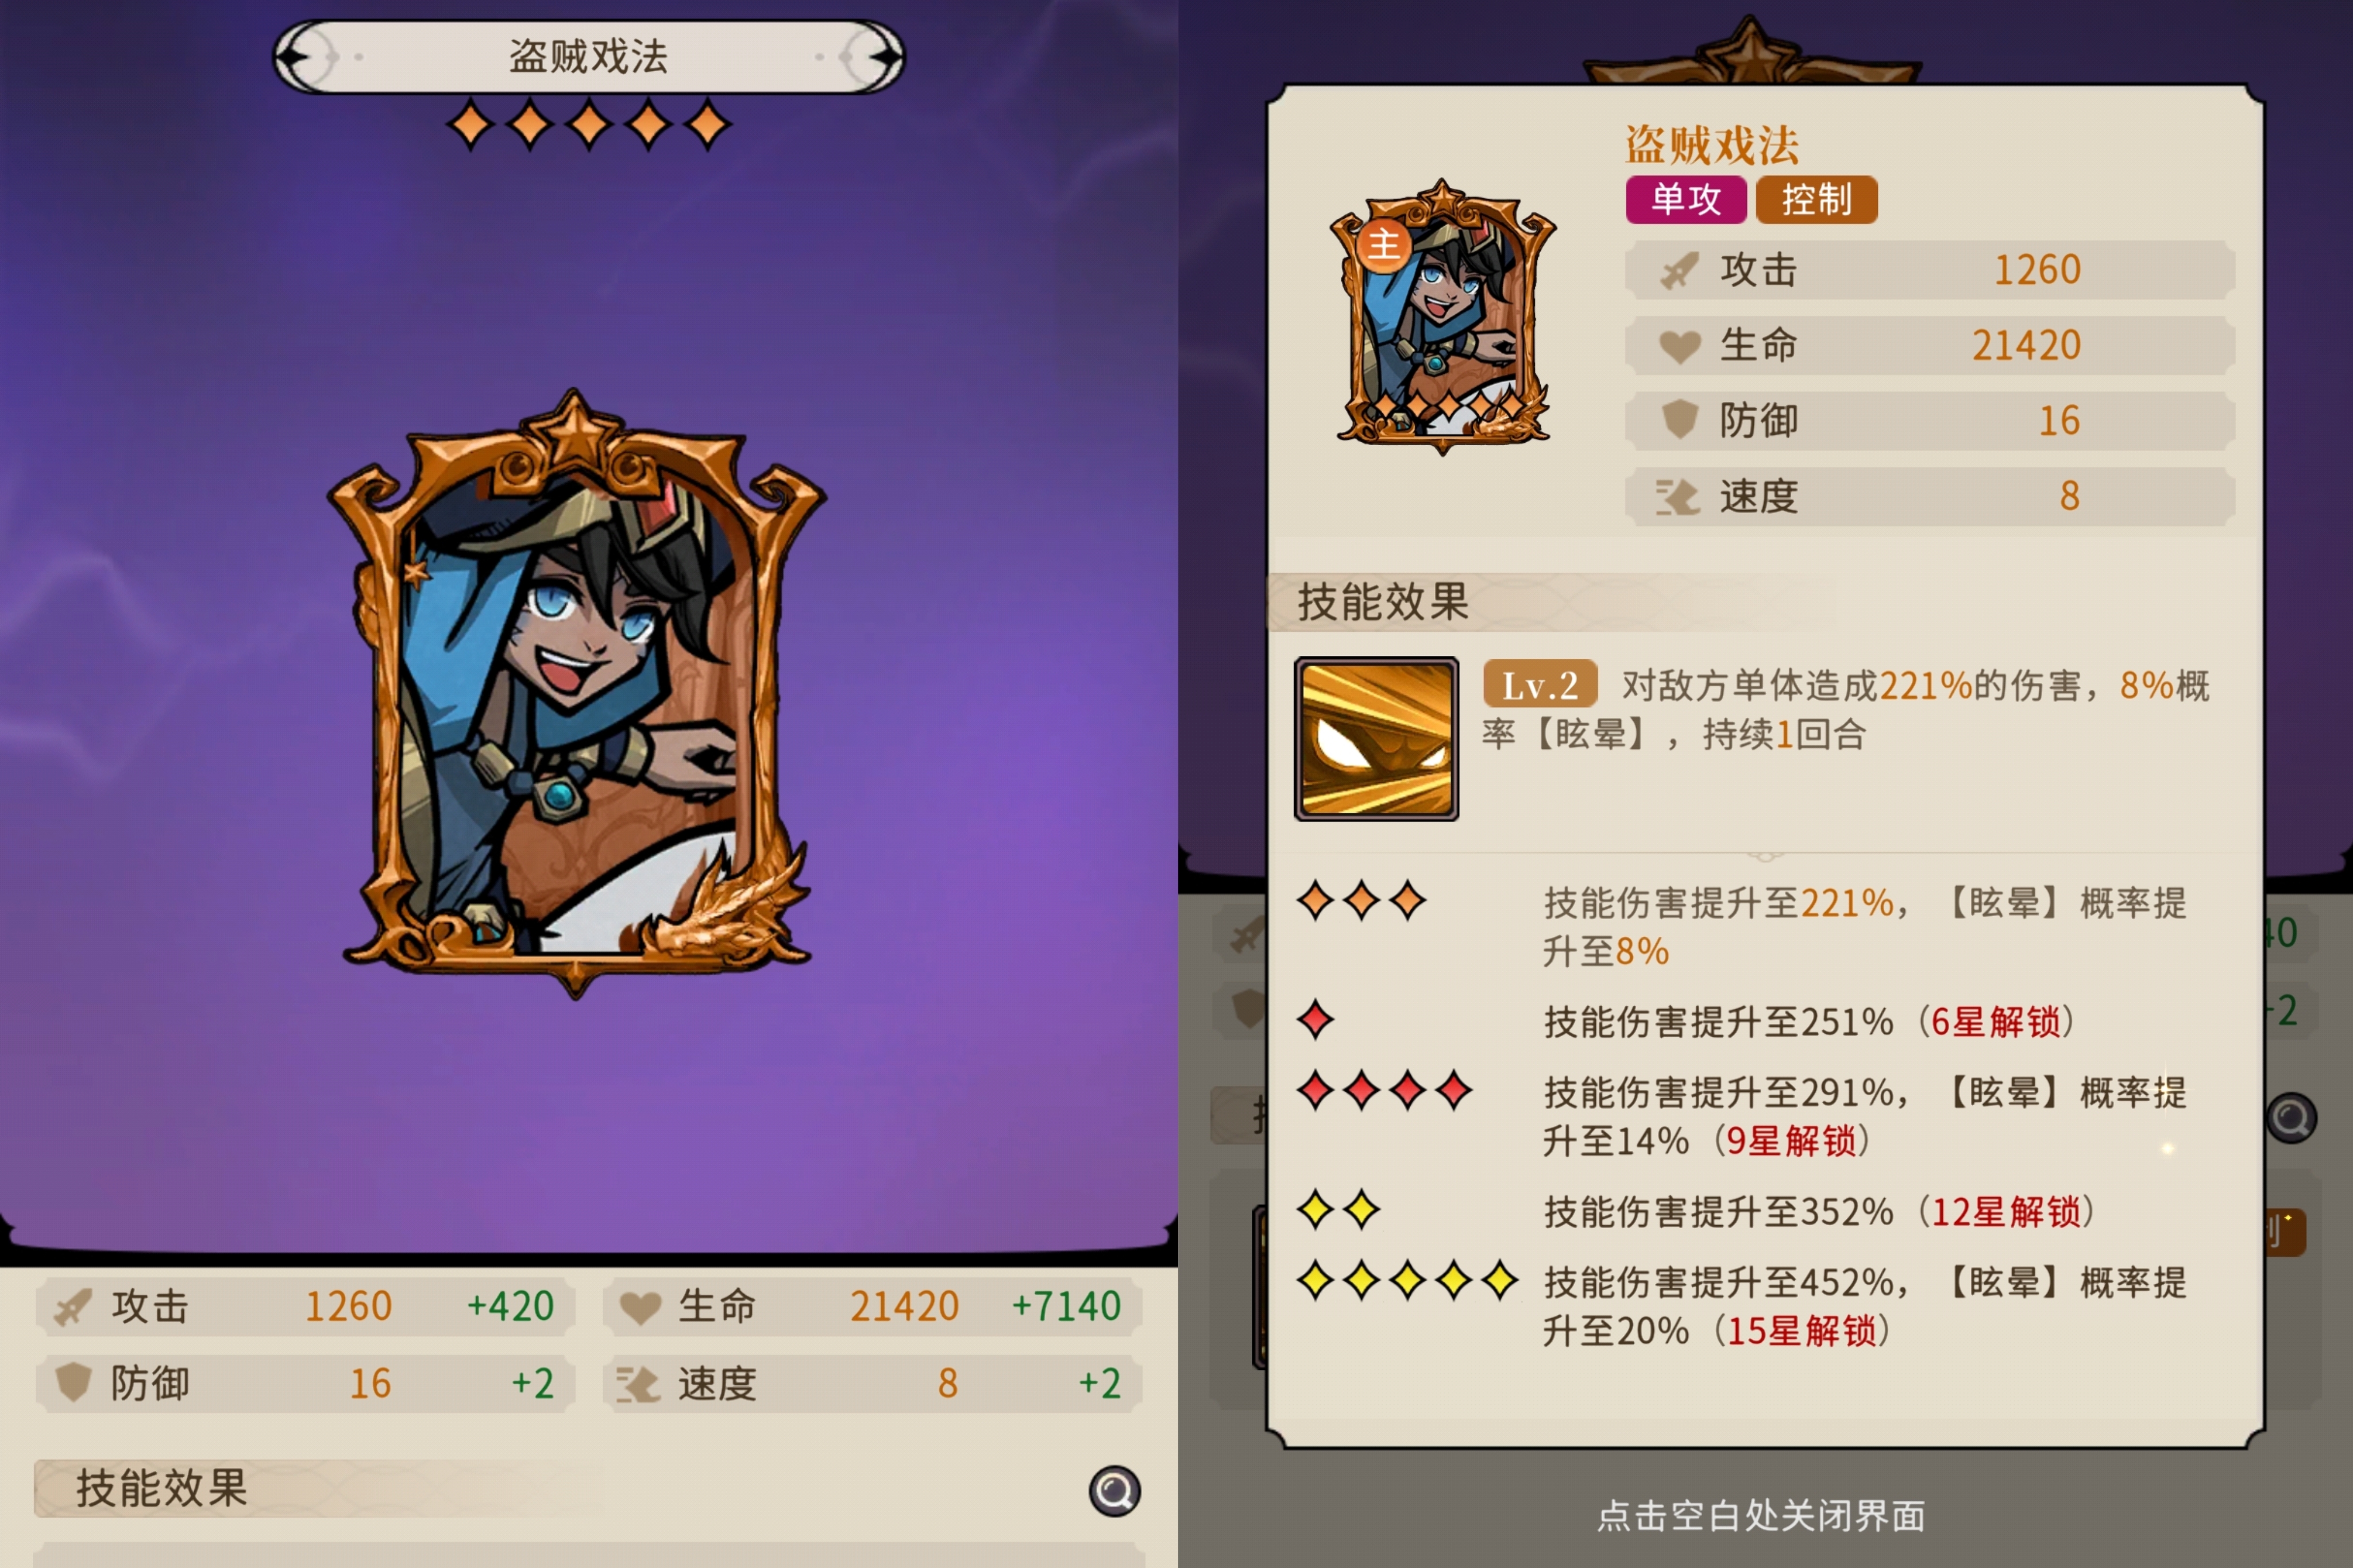This screenshot has height=1568, width=2353.
Task: Click the 控制 tag
Action: (1816, 199)
